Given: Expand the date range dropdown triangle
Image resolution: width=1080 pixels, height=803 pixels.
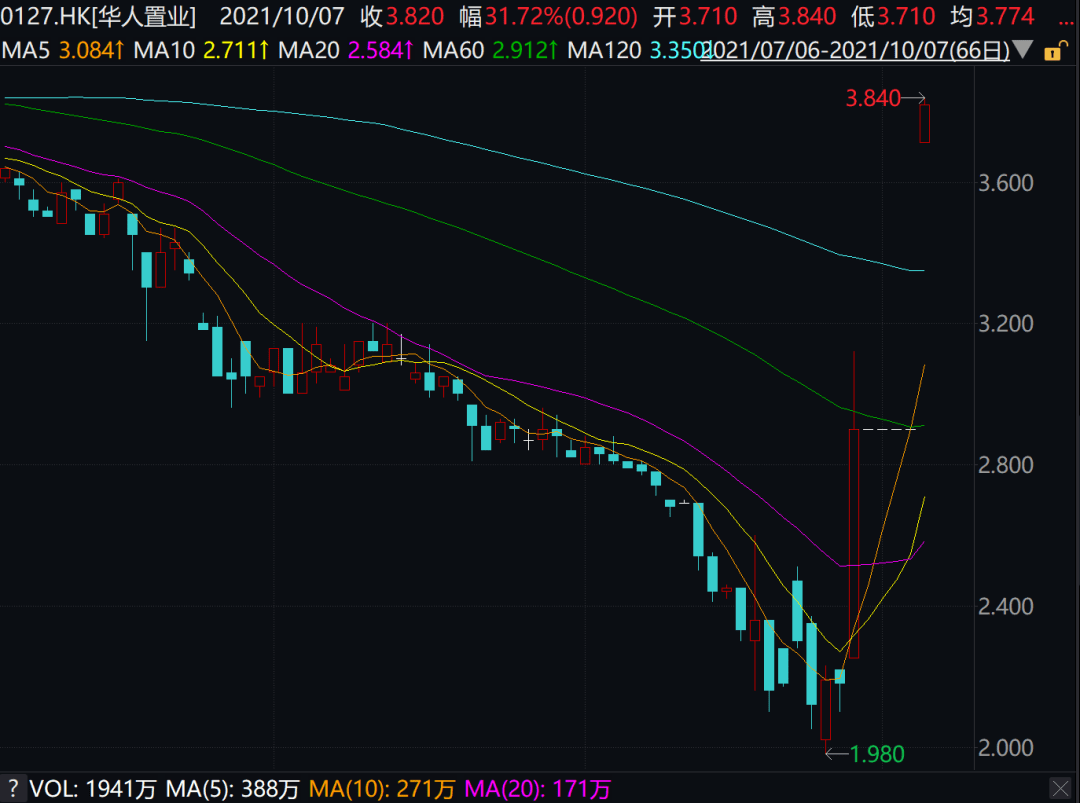Looking at the screenshot, I should (1024, 50).
